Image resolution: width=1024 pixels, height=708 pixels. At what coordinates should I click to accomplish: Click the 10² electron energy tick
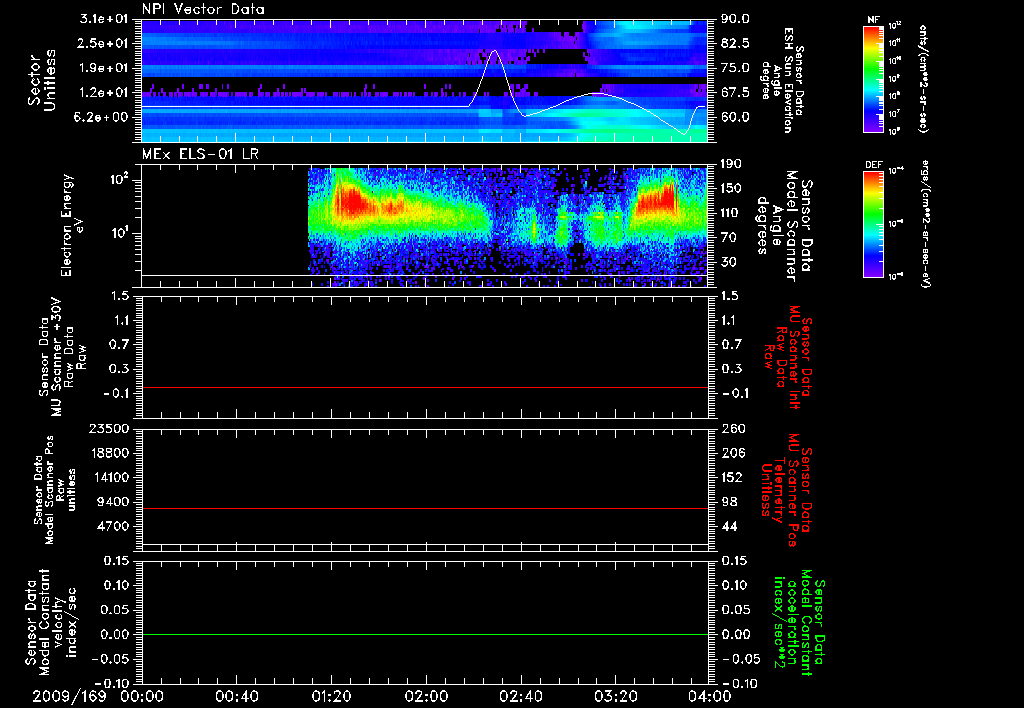coord(122,179)
